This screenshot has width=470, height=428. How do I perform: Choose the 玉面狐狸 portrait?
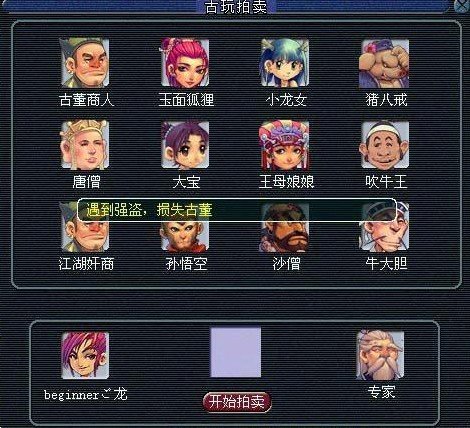(x=185, y=63)
